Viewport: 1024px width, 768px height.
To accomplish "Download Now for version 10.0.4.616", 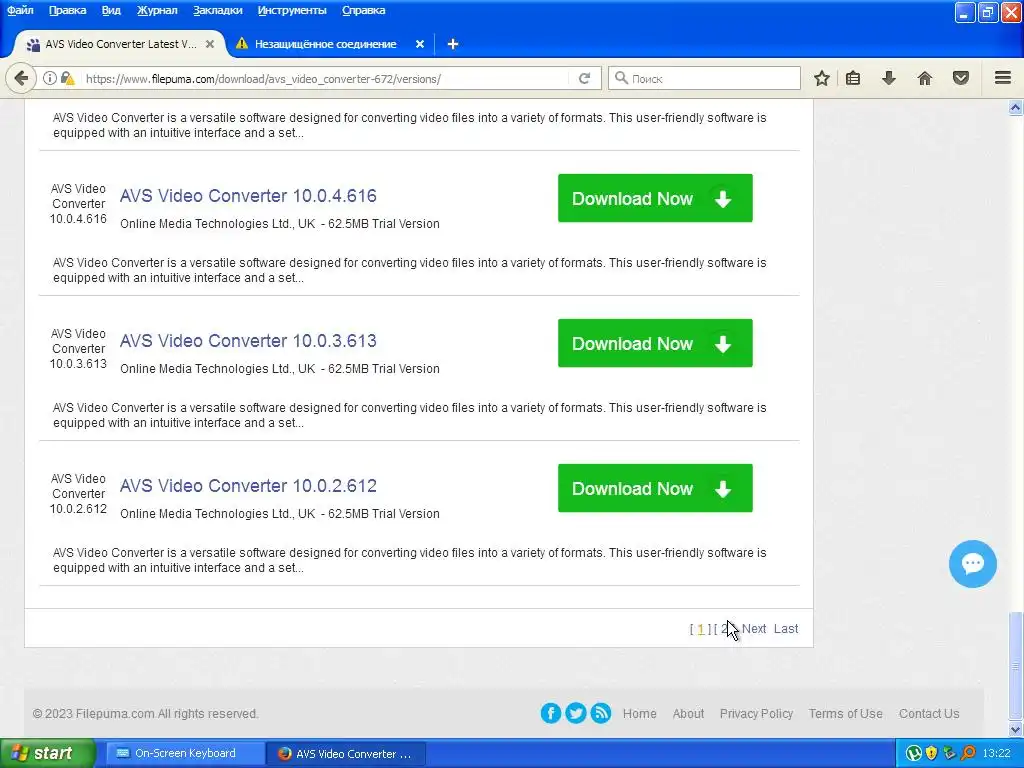I will pyautogui.click(x=655, y=198).
